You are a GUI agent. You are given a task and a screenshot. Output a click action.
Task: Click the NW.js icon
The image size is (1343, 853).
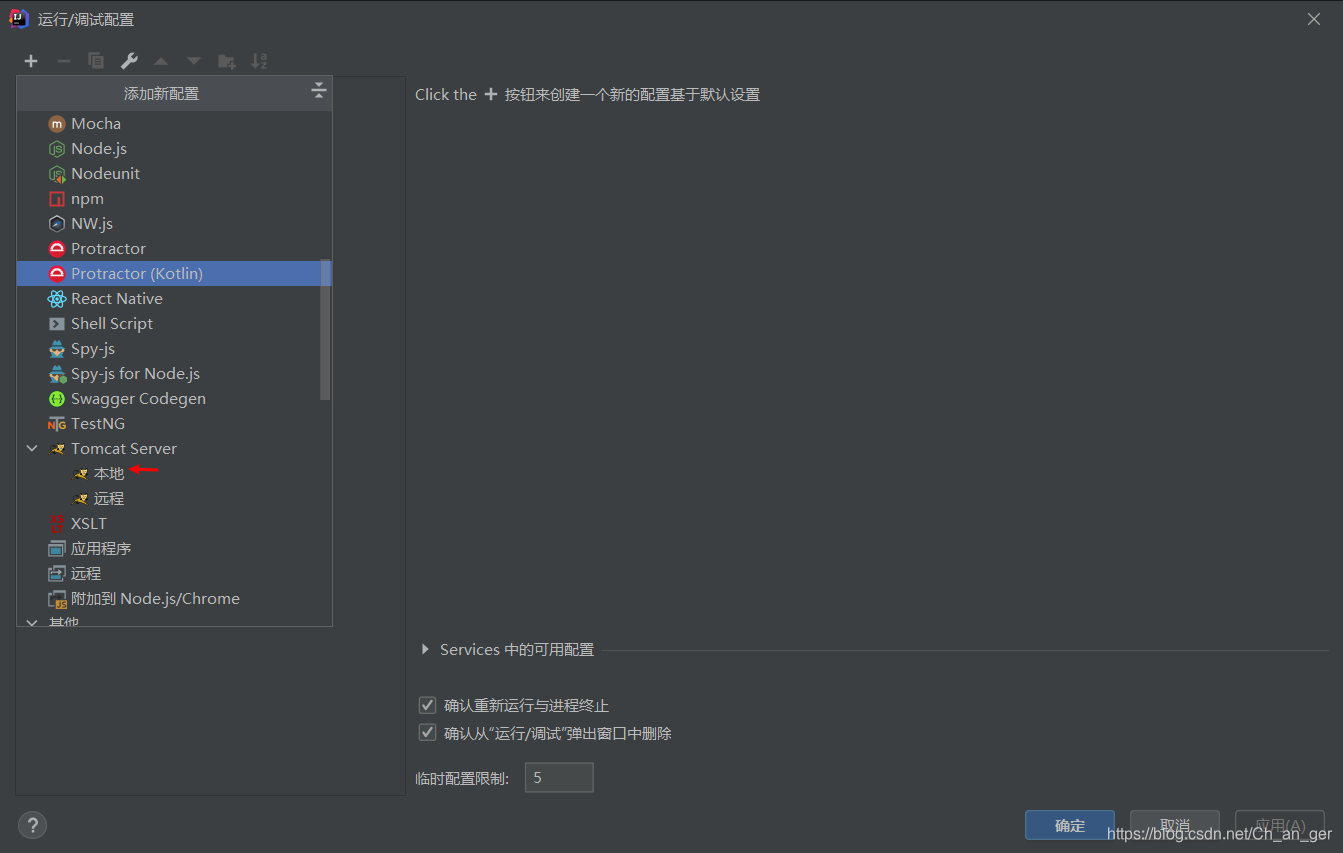pyautogui.click(x=57, y=224)
